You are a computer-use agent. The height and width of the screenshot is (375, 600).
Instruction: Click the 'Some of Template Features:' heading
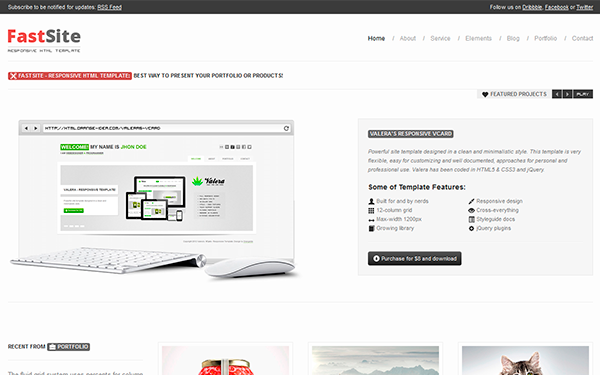point(417,187)
